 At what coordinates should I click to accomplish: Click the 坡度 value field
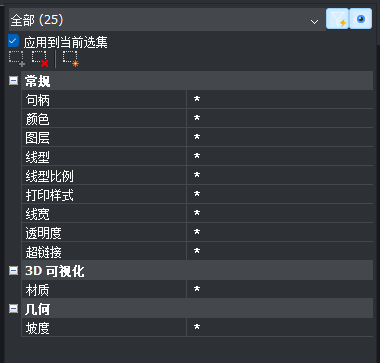tap(280, 328)
